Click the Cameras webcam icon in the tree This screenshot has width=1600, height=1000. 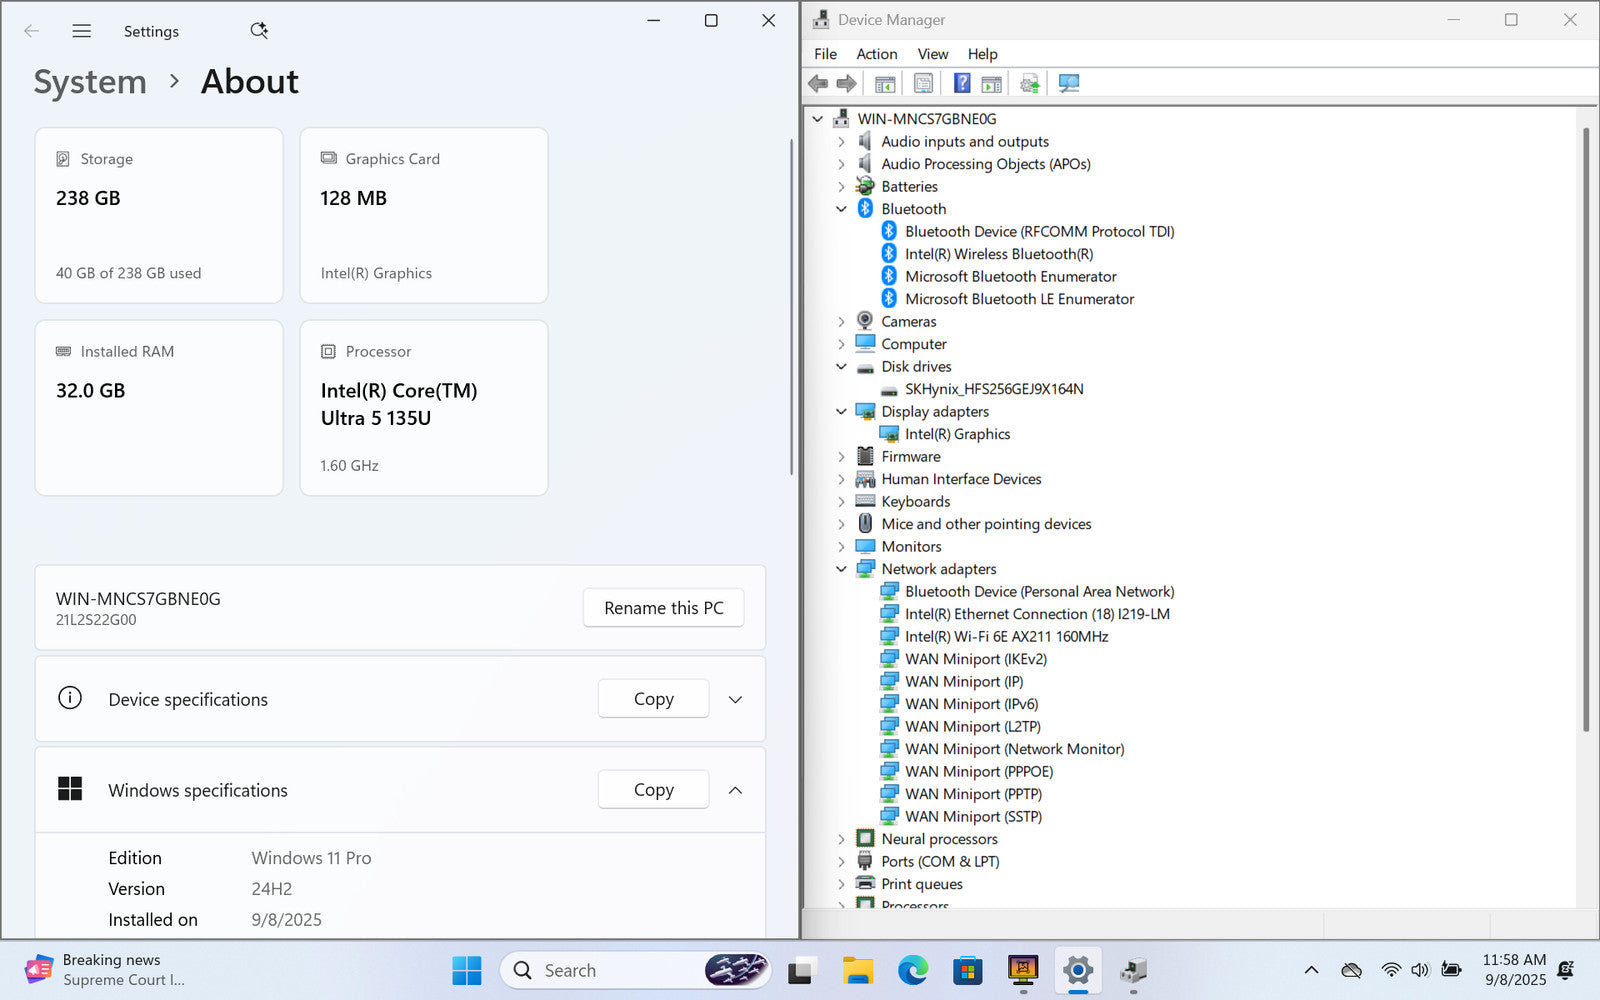[x=865, y=321]
